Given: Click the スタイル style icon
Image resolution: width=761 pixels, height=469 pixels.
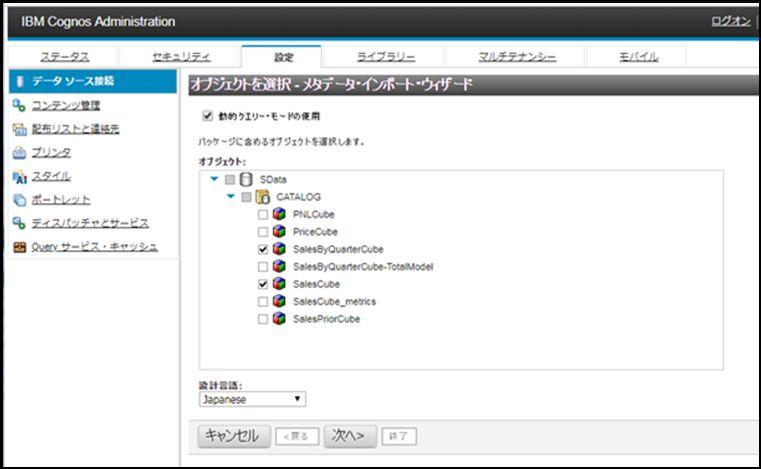Looking at the screenshot, I should tap(19, 177).
